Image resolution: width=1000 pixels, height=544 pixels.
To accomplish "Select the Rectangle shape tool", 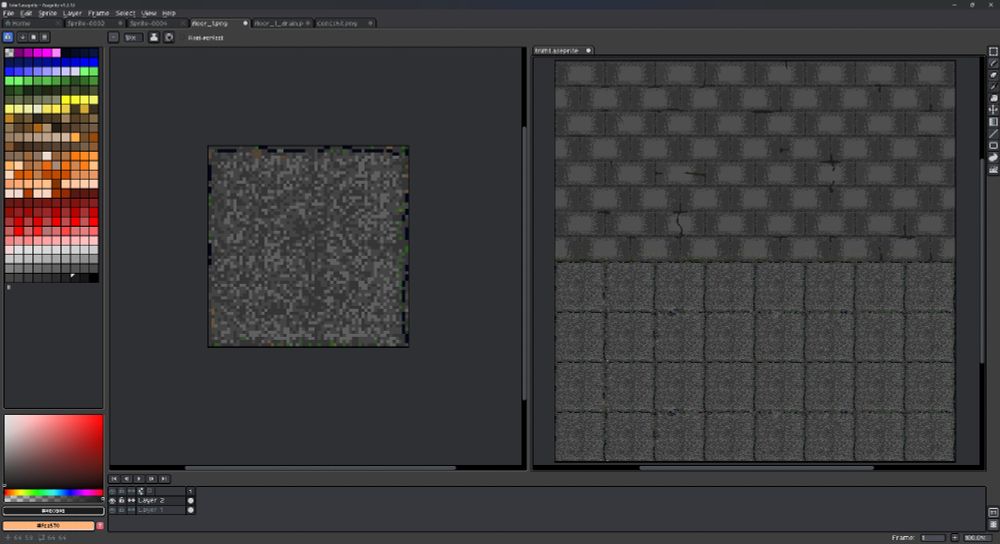I will (x=993, y=145).
